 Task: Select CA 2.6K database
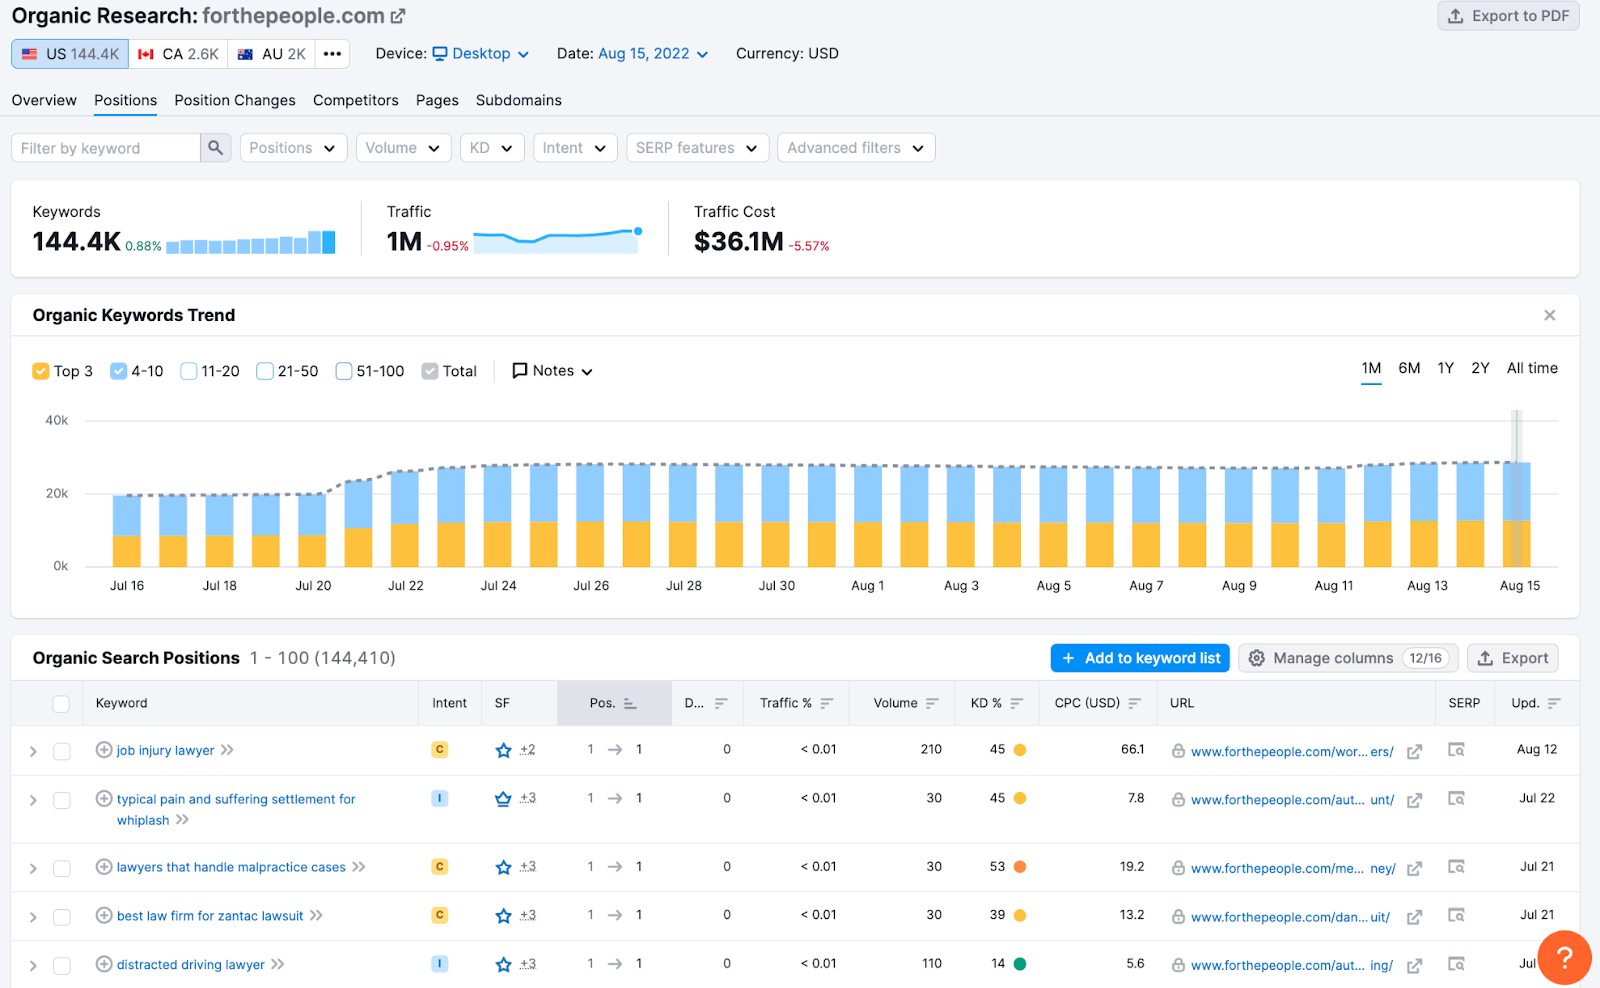point(178,54)
